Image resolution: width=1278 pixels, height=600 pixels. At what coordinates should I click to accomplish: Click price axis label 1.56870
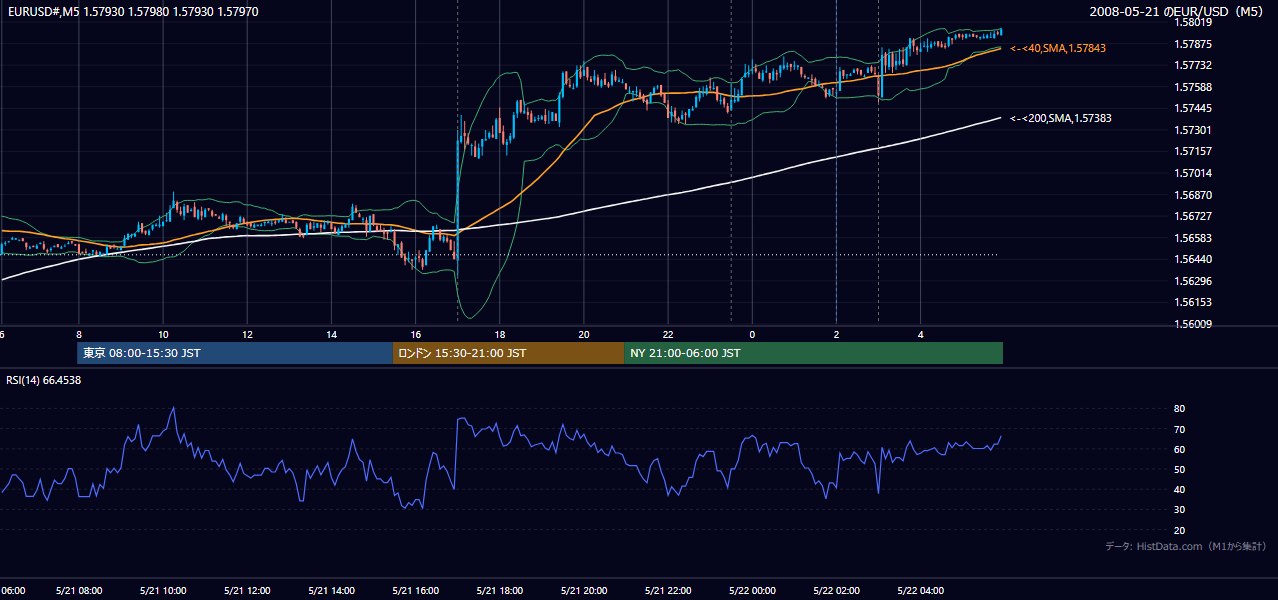click(1191, 195)
